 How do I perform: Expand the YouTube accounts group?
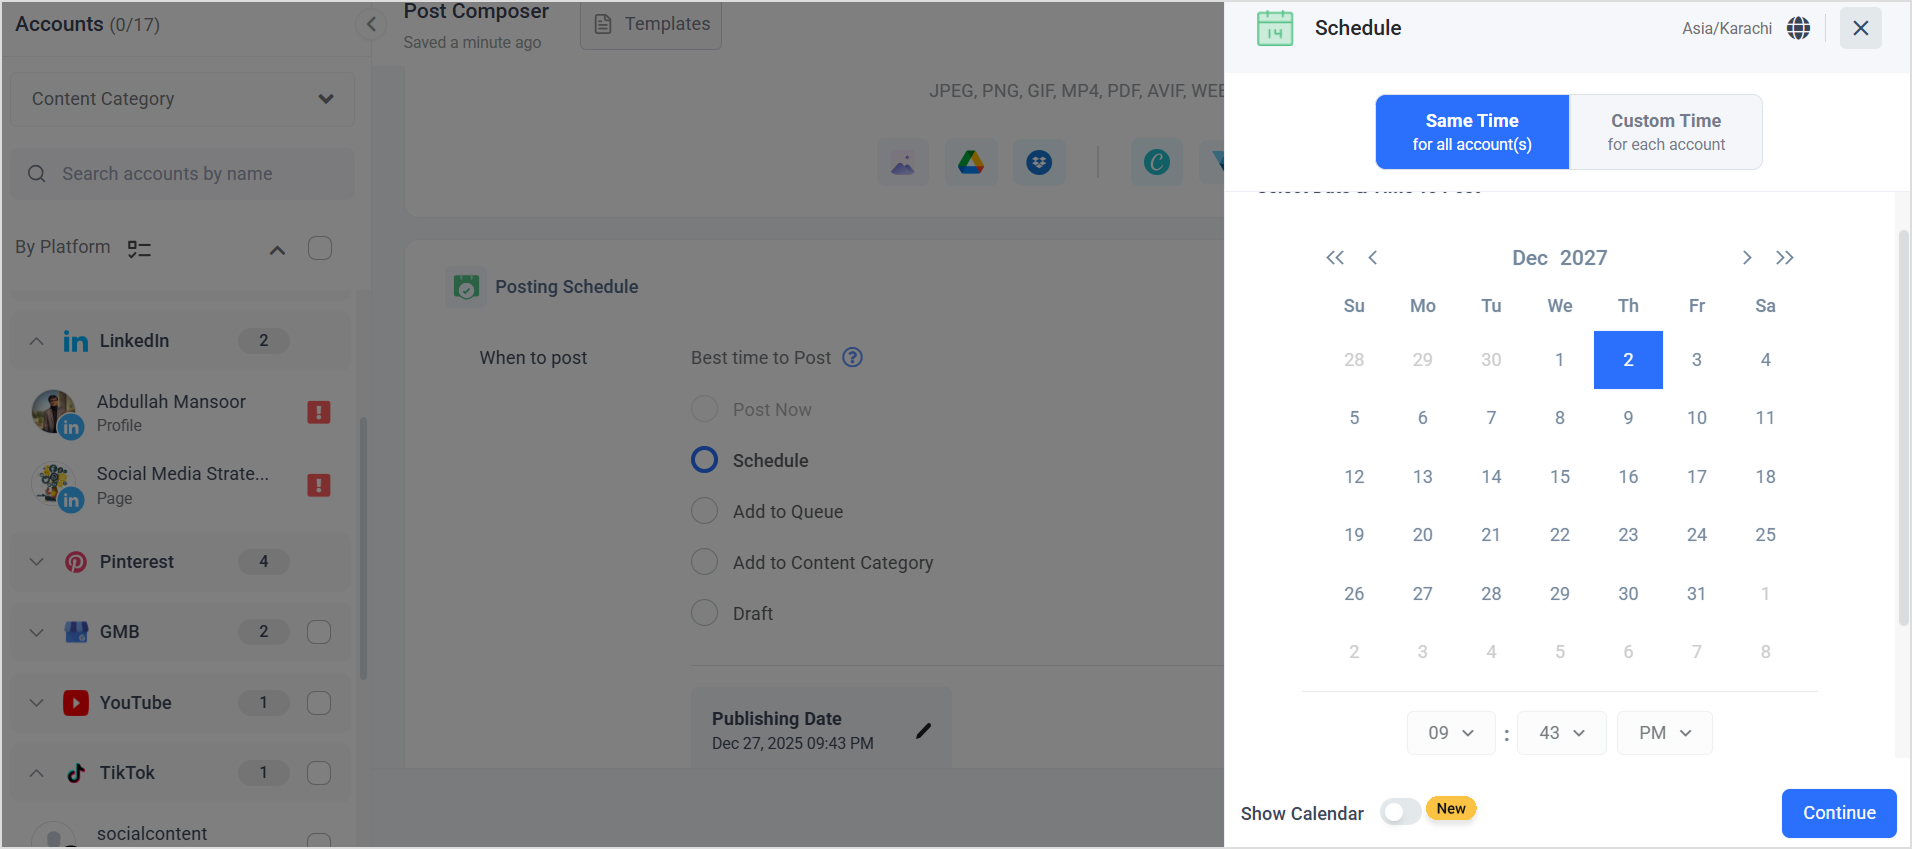pyautogui.click(x=37, y=703)
